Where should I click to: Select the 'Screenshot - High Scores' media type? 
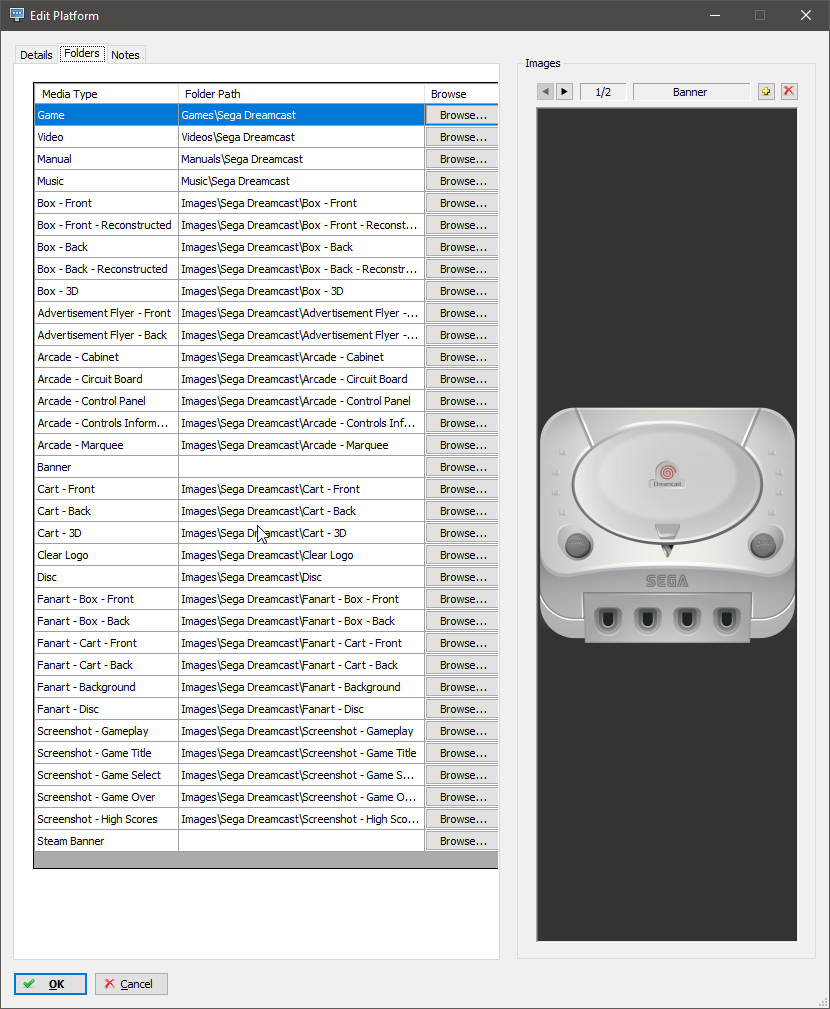click(106, 819)
